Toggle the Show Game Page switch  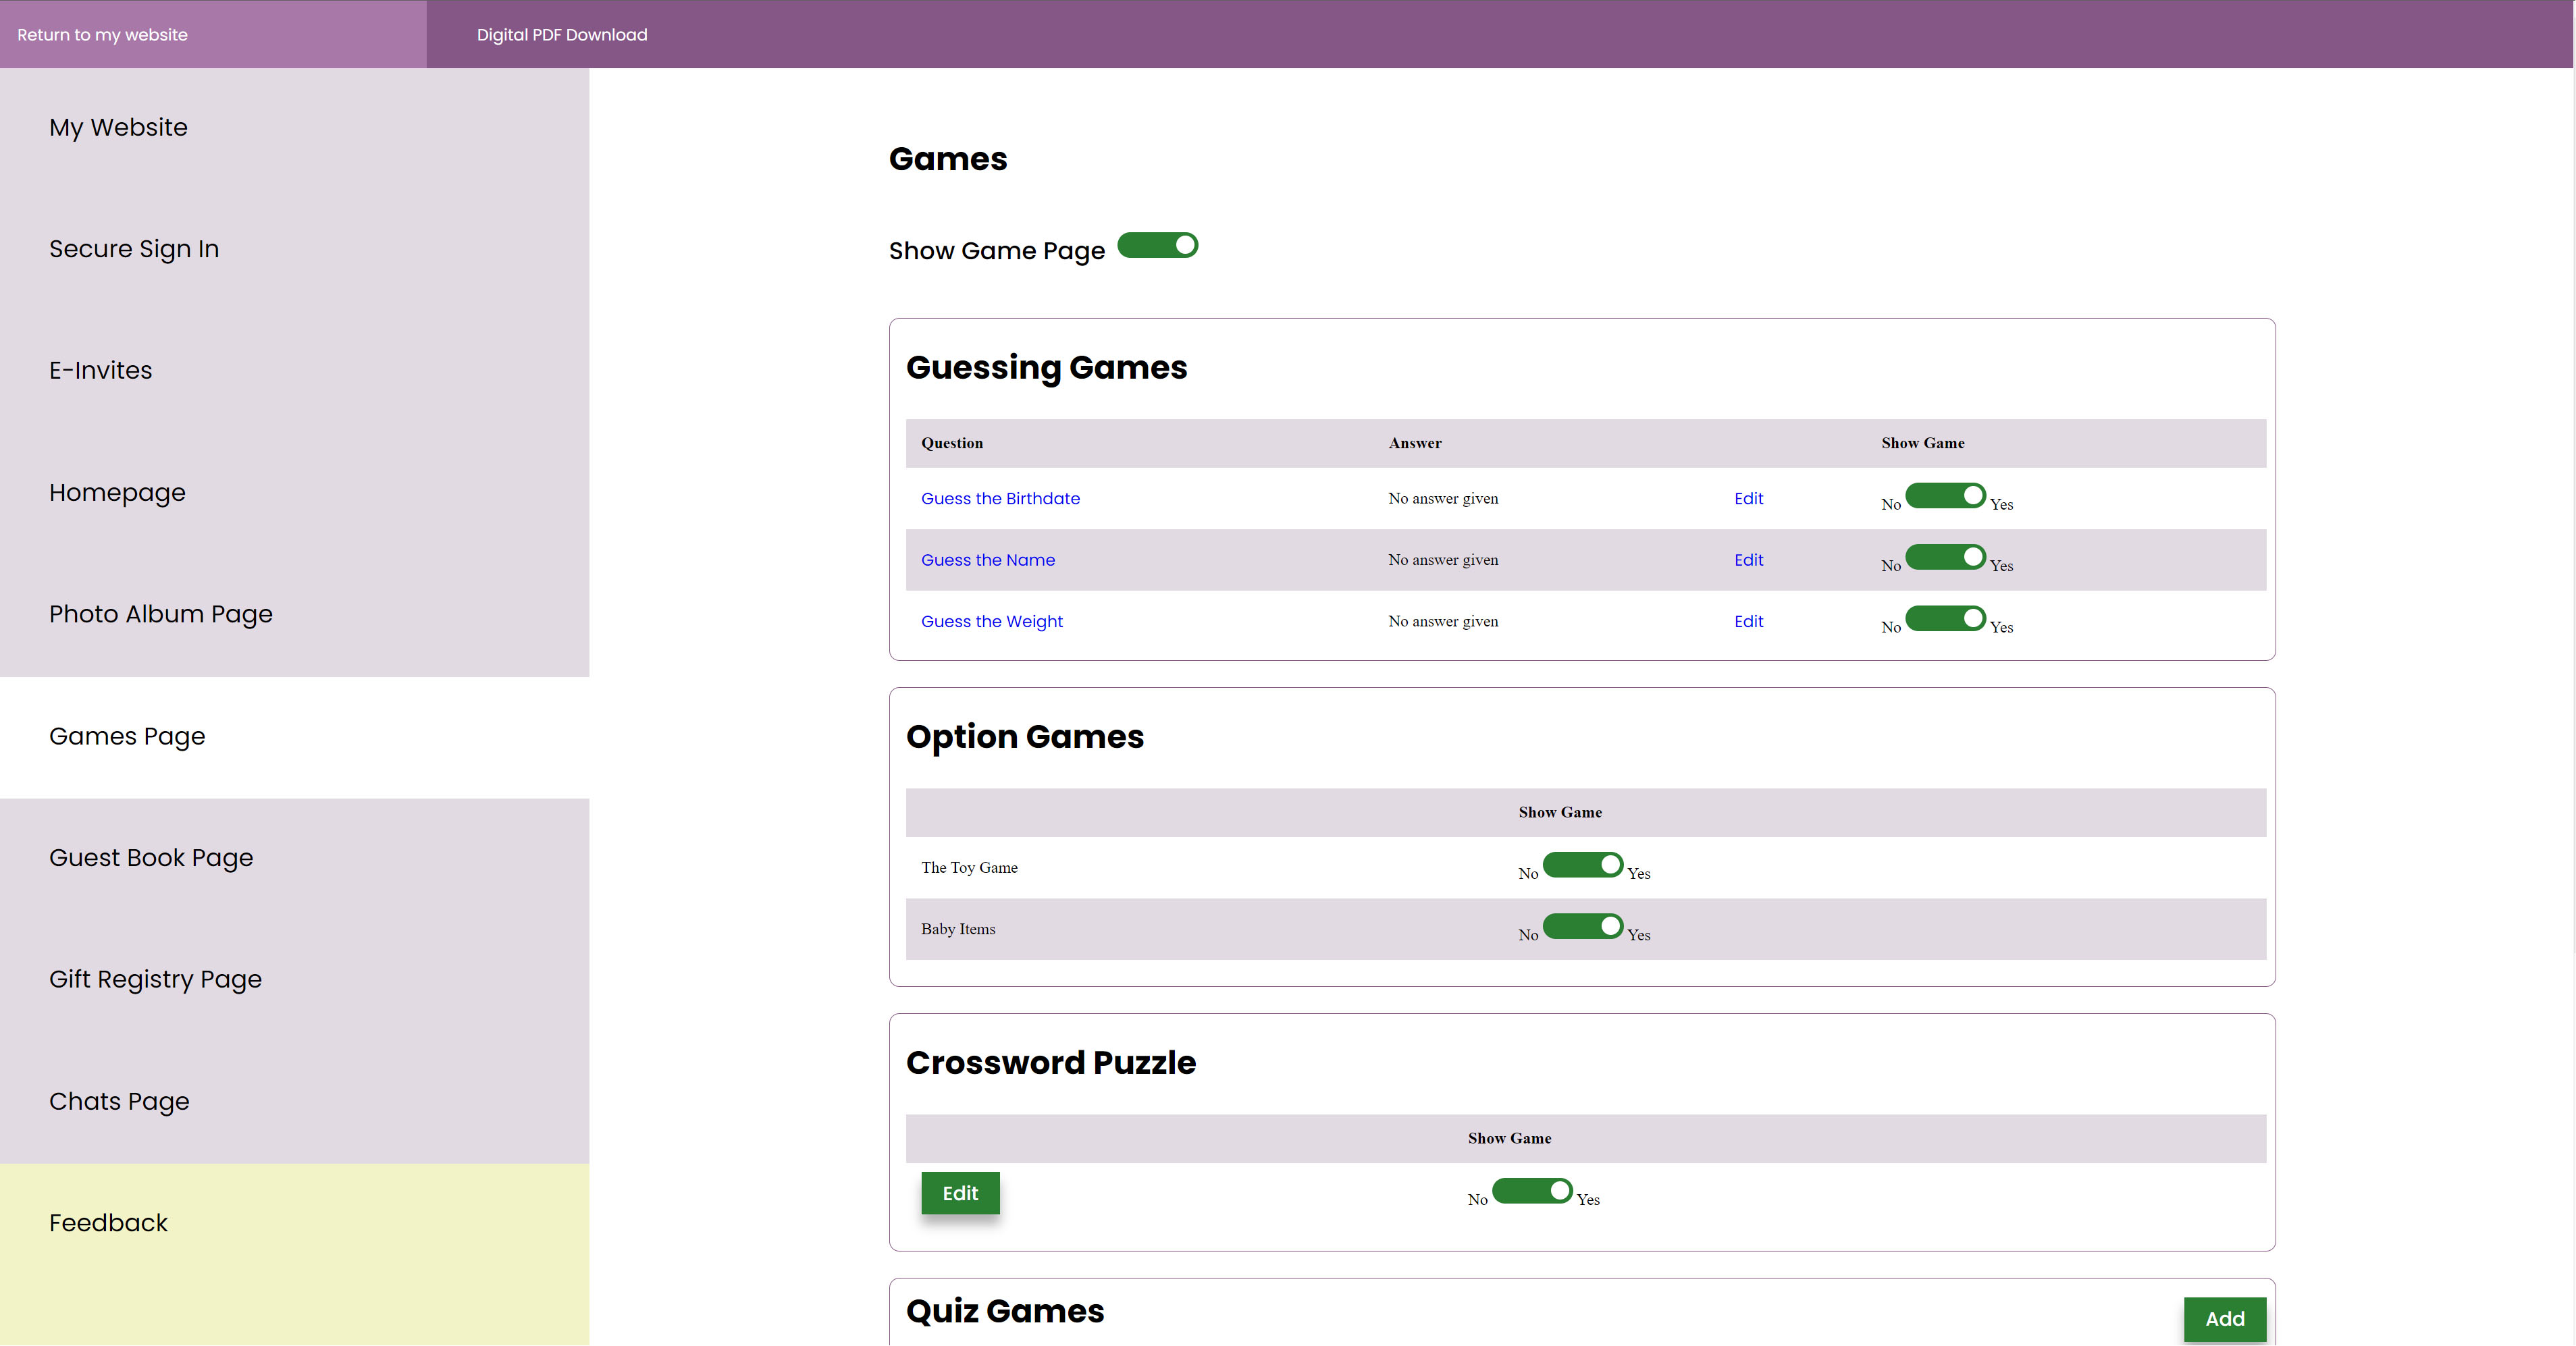(x=1157, y=246)
